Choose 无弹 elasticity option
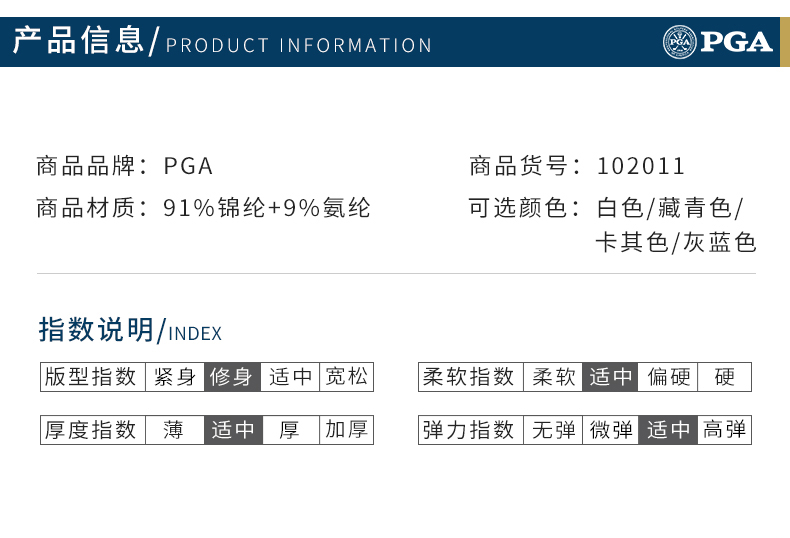The image size is (790, 538). pos(553,430)
